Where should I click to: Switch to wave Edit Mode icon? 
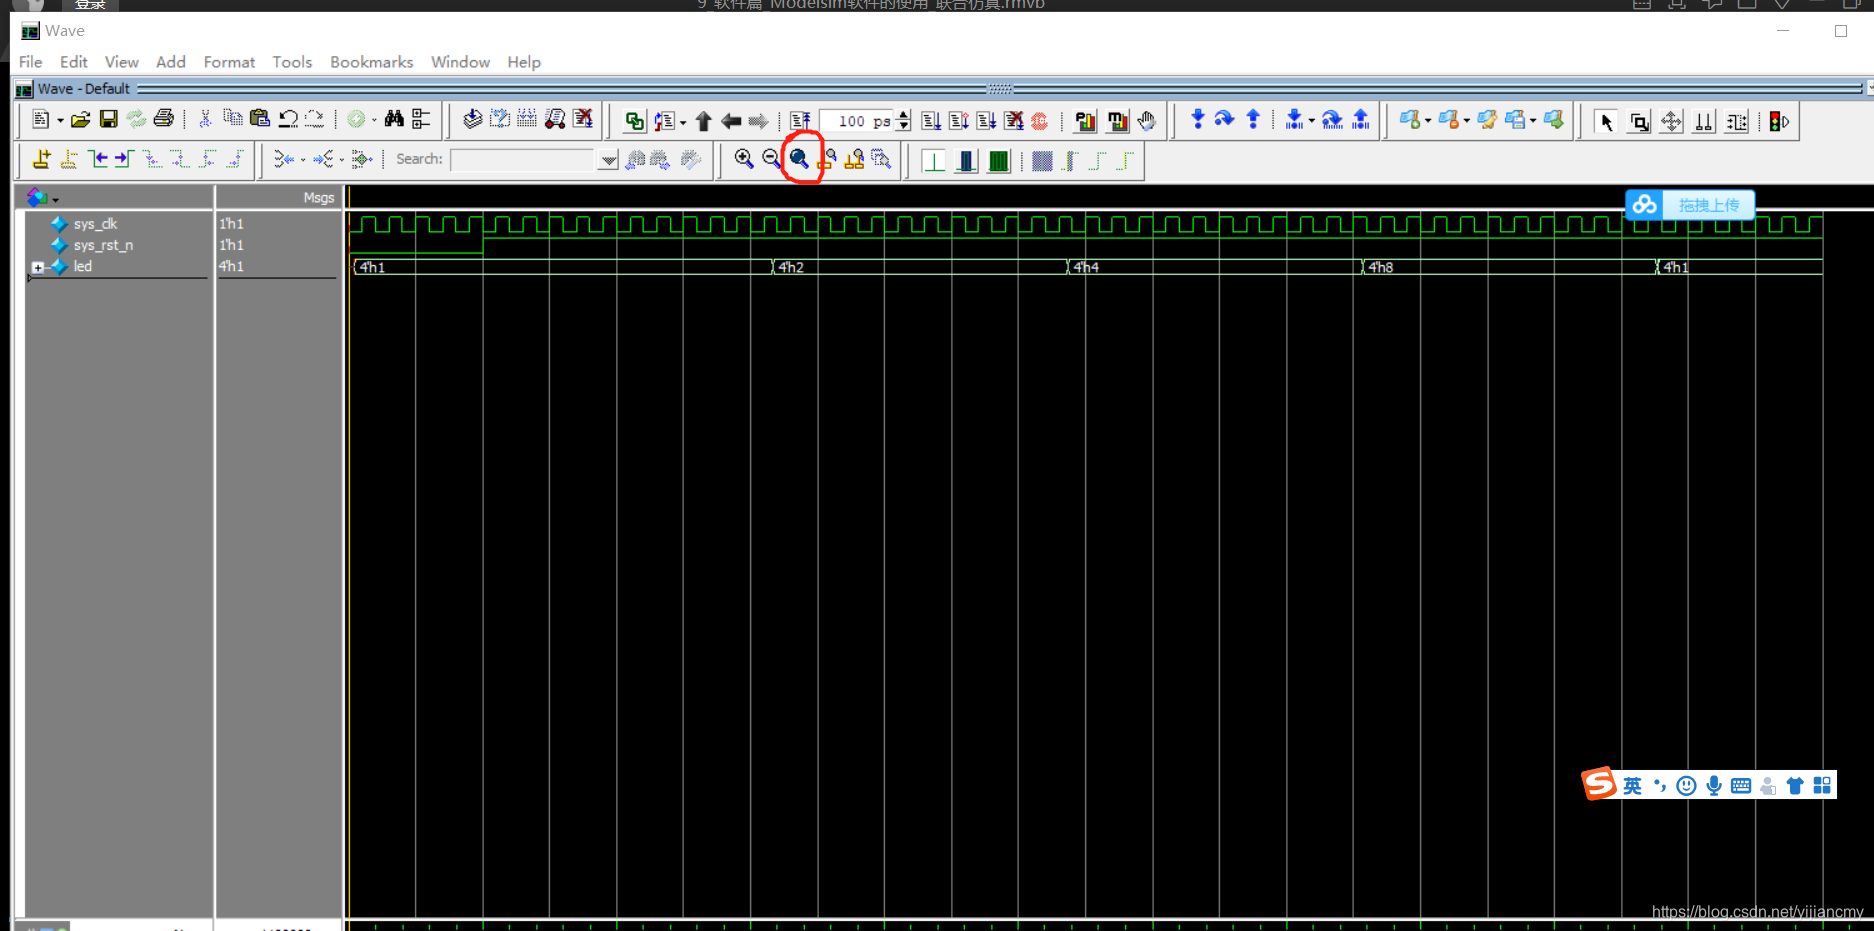coord(1737,122)
